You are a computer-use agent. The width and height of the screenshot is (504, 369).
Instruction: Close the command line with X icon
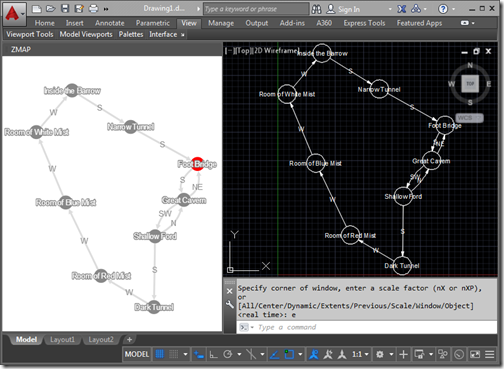[229, 291]
